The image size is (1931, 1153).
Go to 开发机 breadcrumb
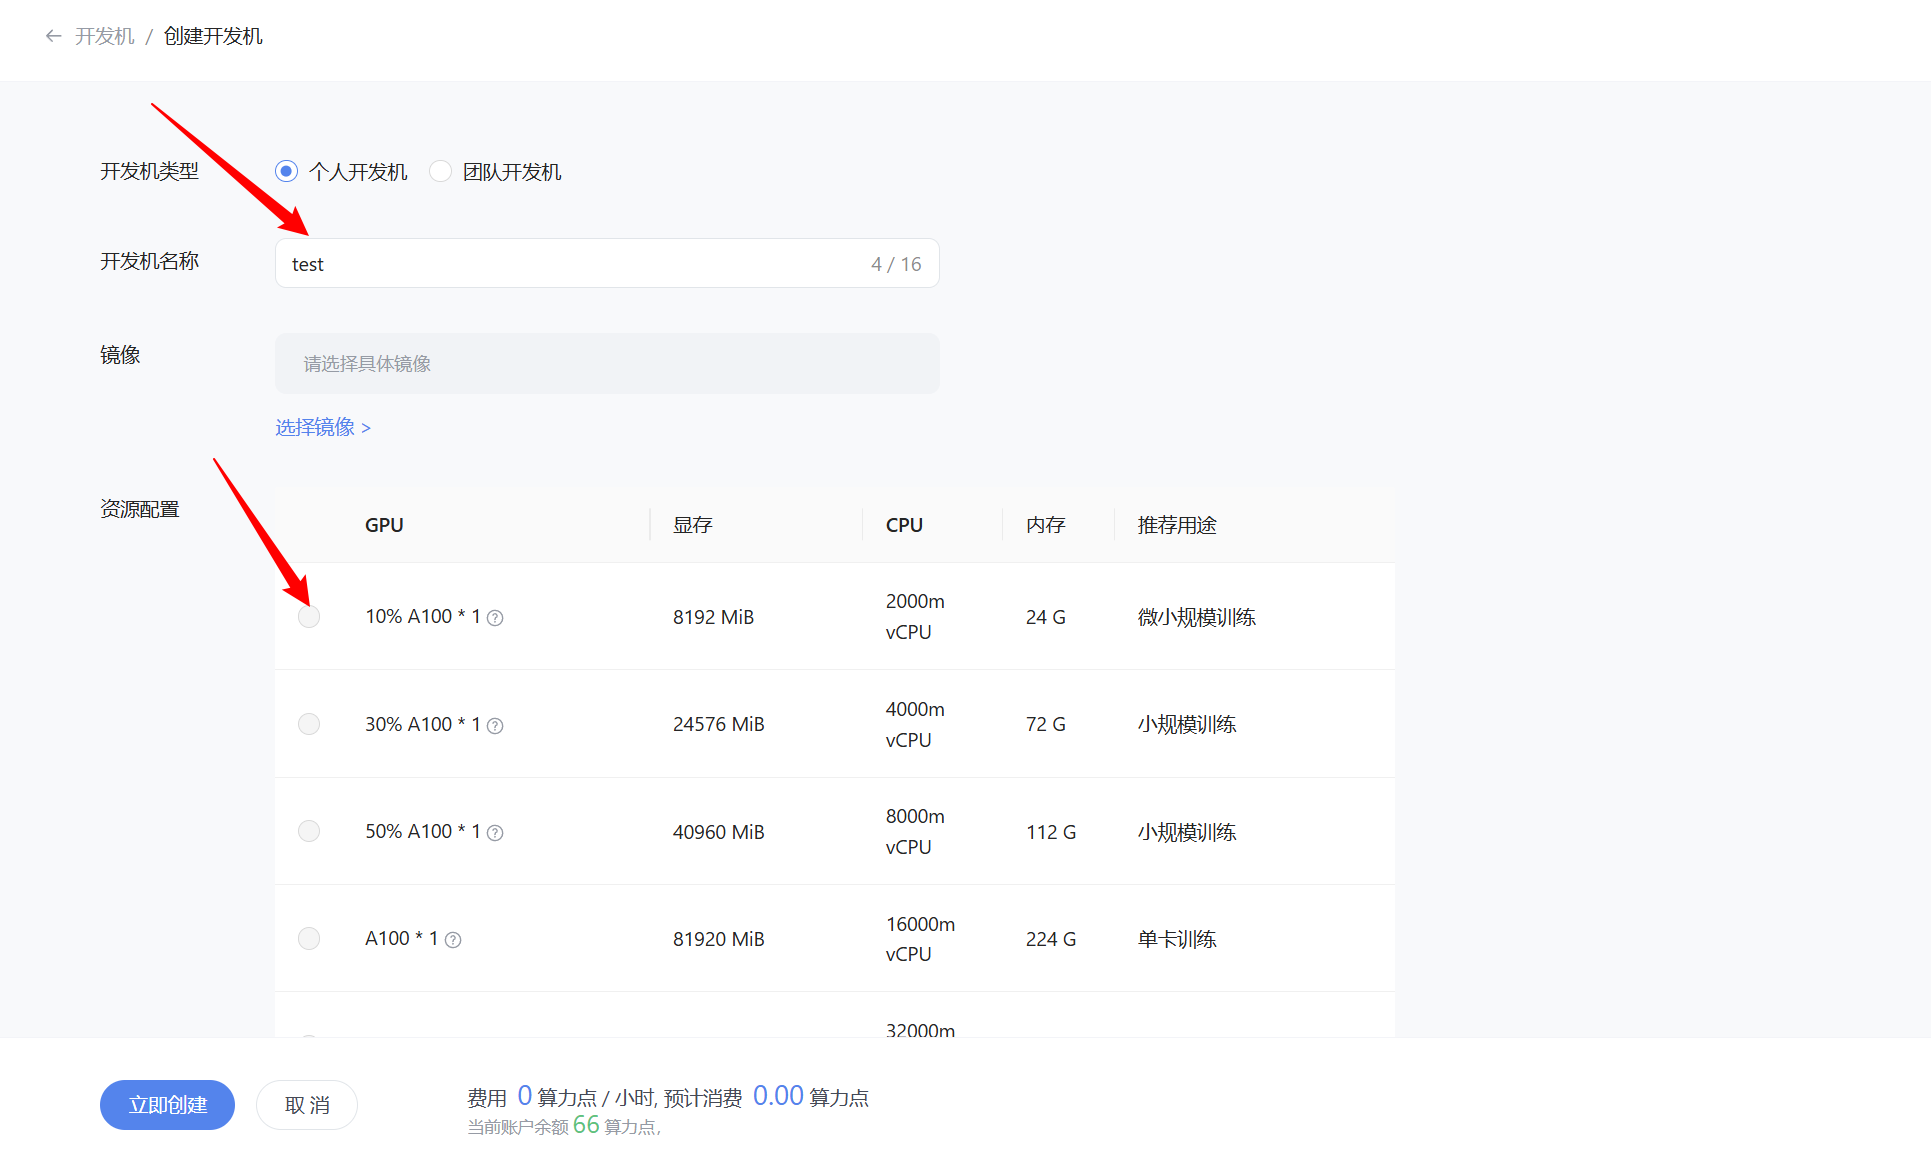point(104,36)
